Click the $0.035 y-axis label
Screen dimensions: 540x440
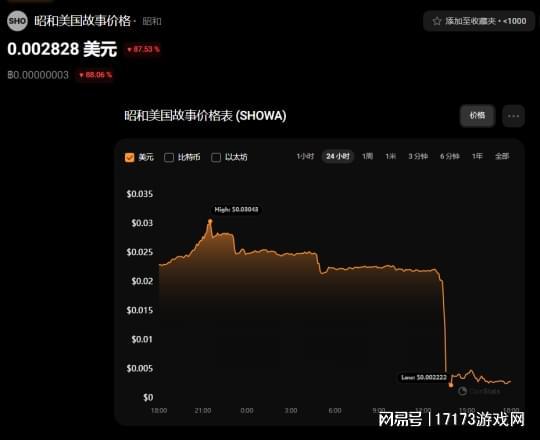coord(139,194)
